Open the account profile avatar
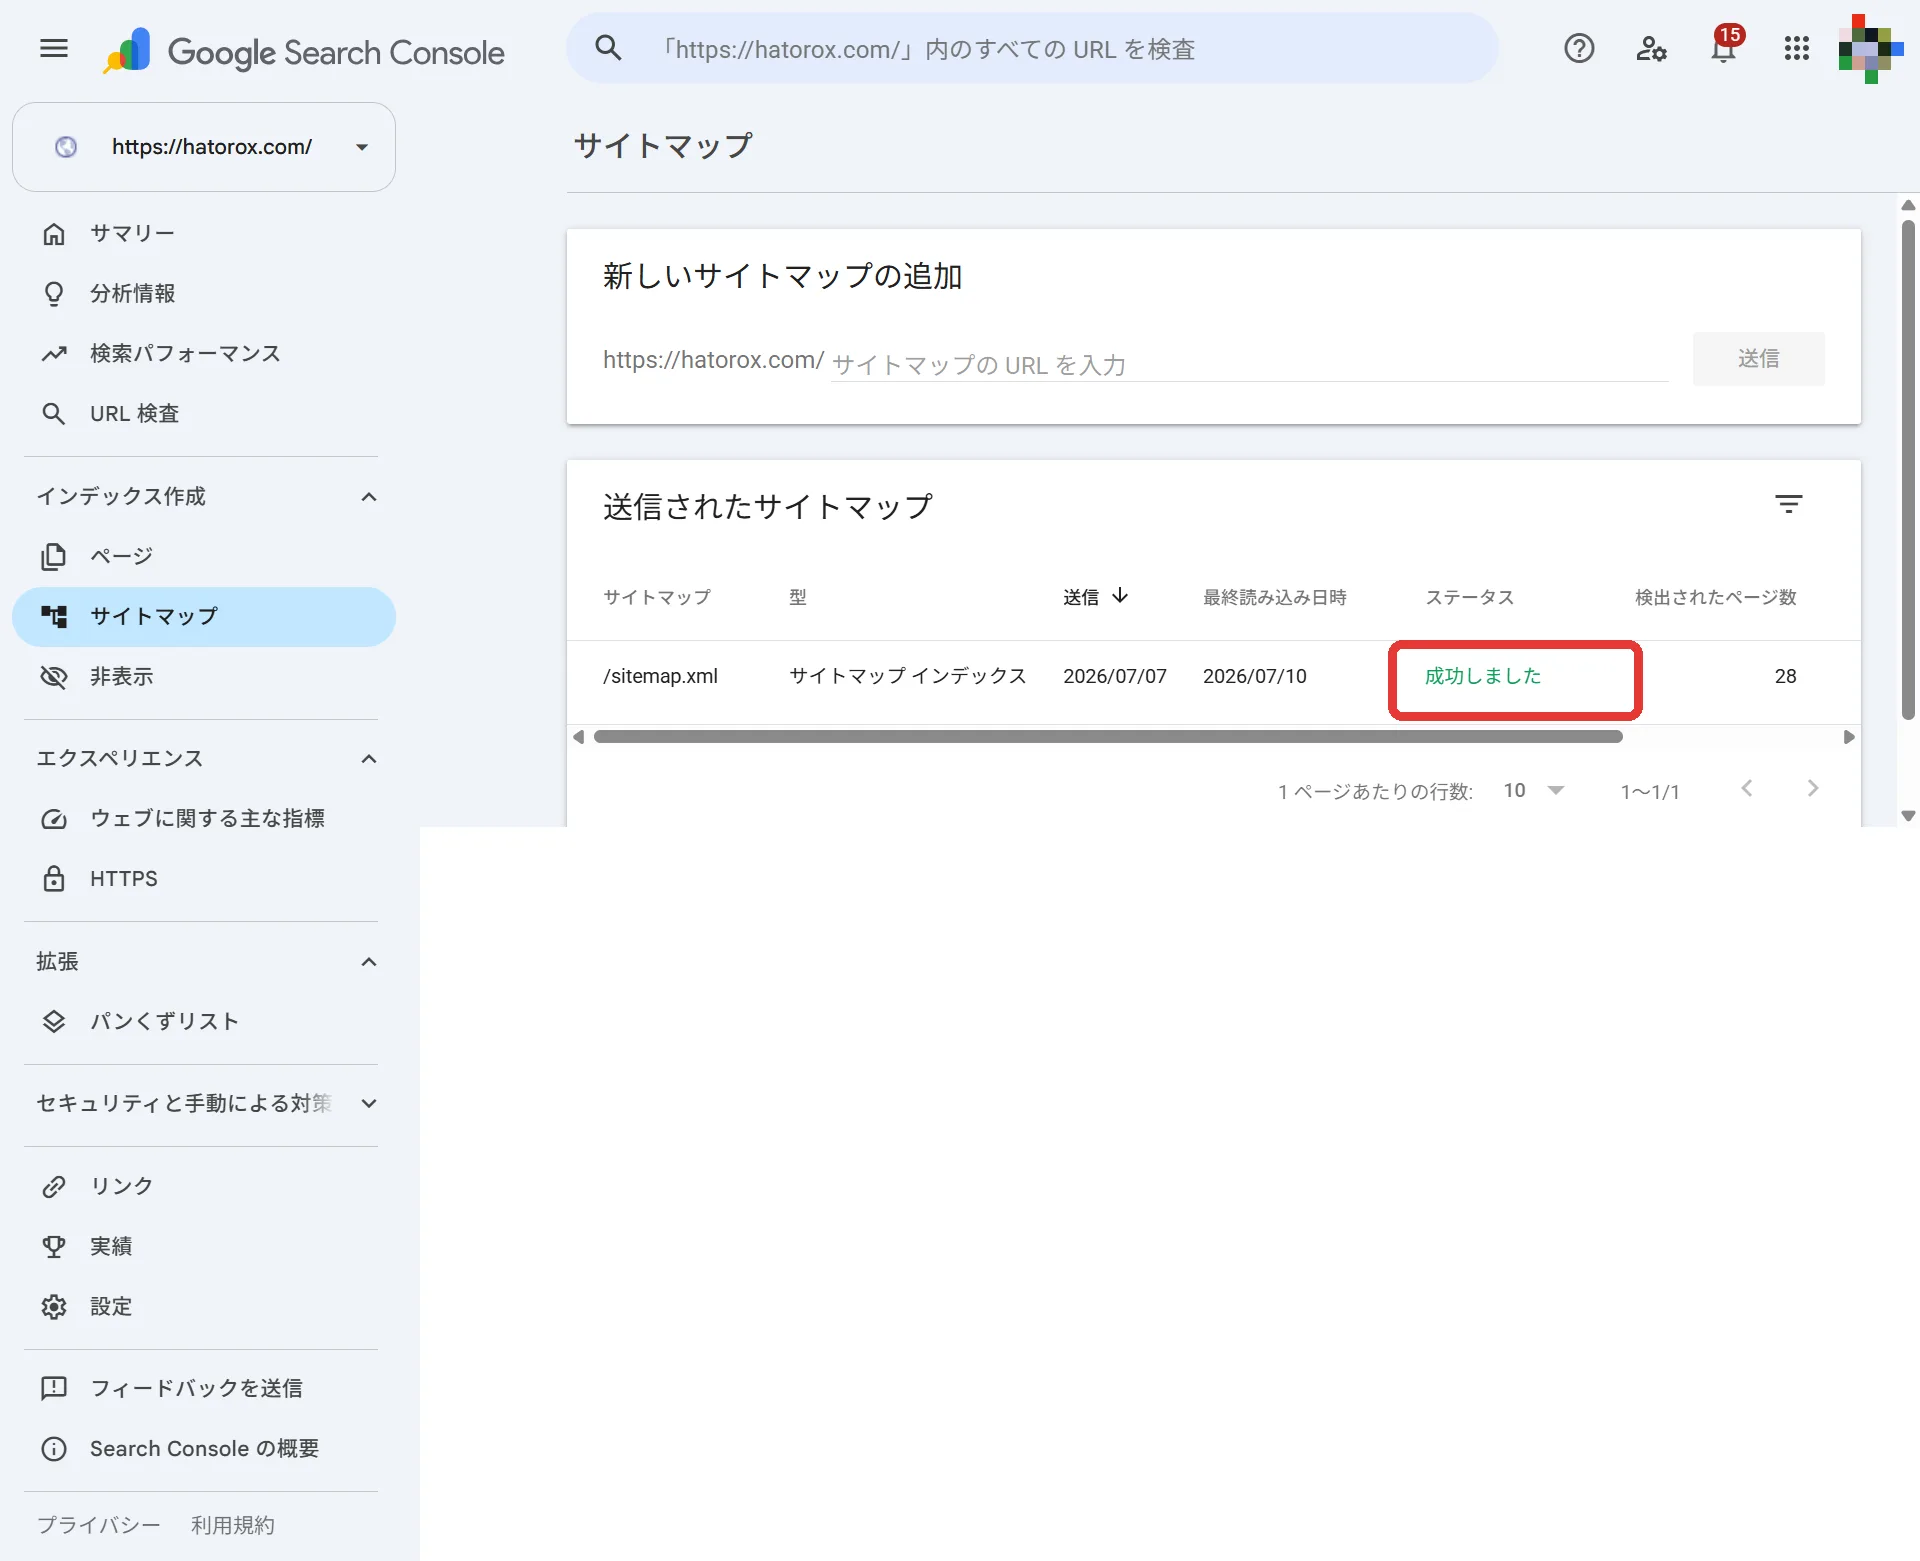The image size is (1920, 1561). coord(1869,48)
